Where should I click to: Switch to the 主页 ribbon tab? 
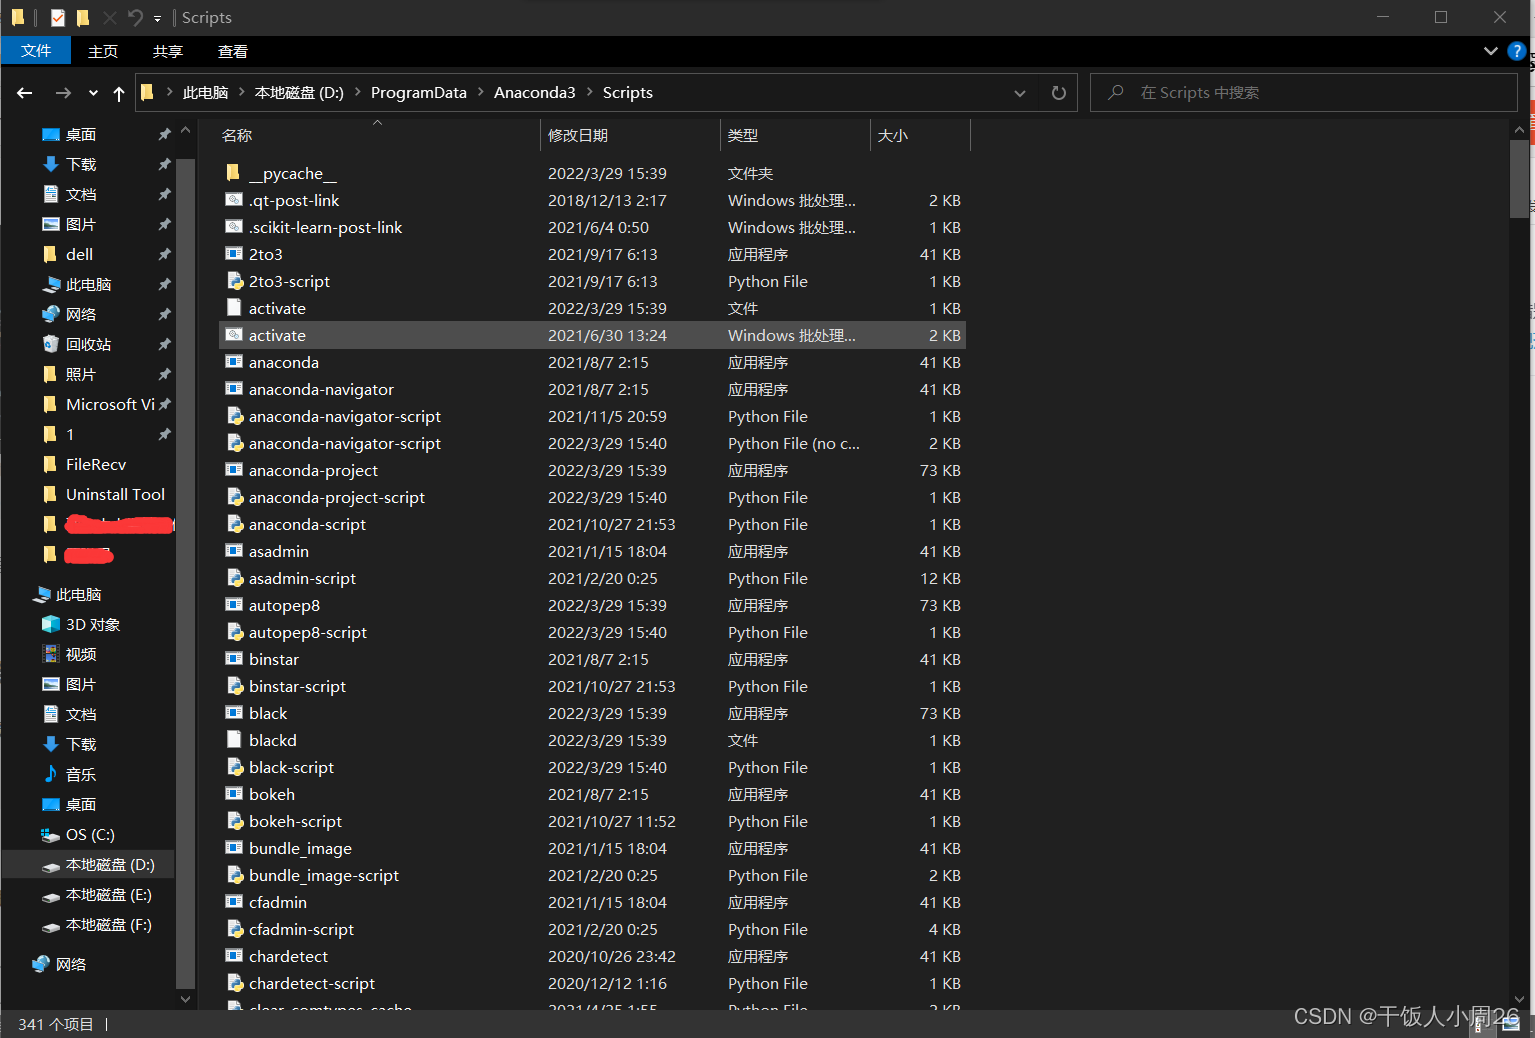pyautogui.click(x=103, y=51)
